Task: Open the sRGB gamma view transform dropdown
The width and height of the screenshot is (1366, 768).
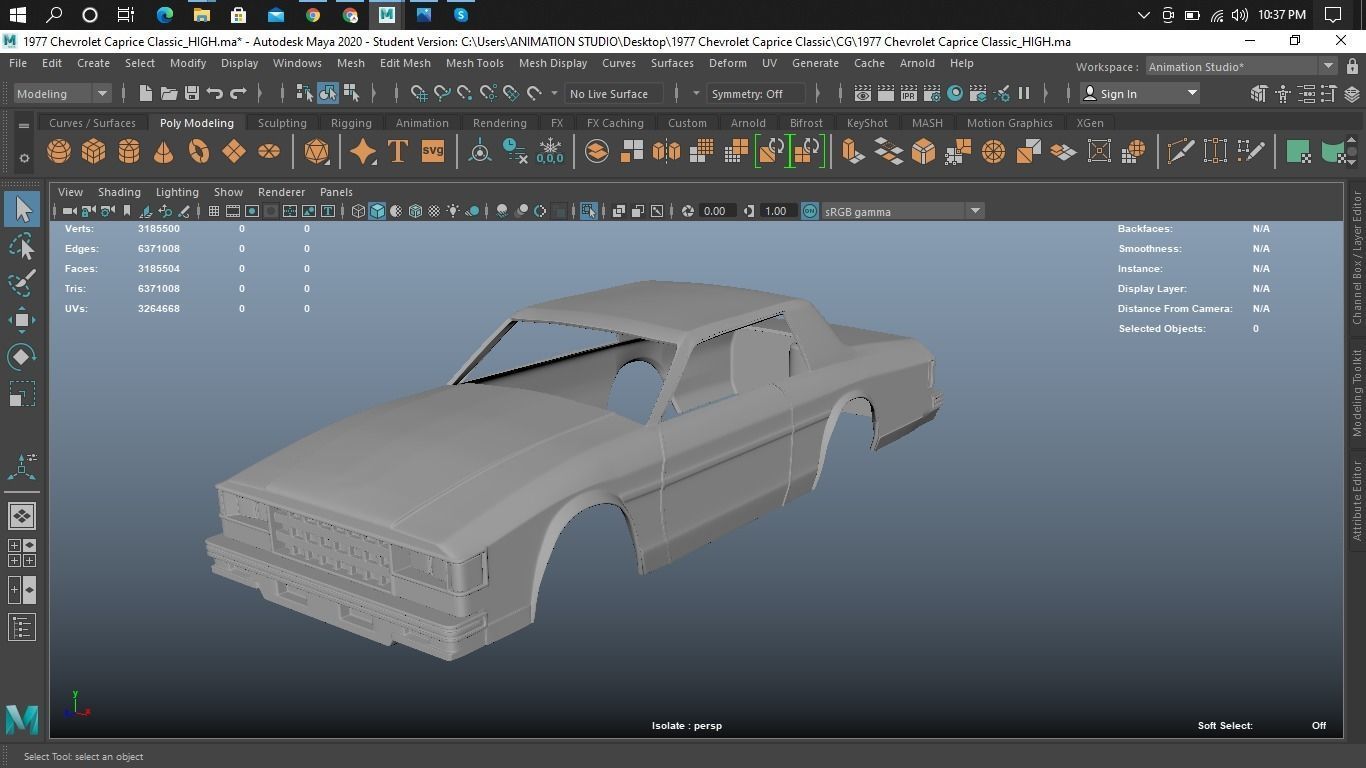Action: (x=903, y=211)
